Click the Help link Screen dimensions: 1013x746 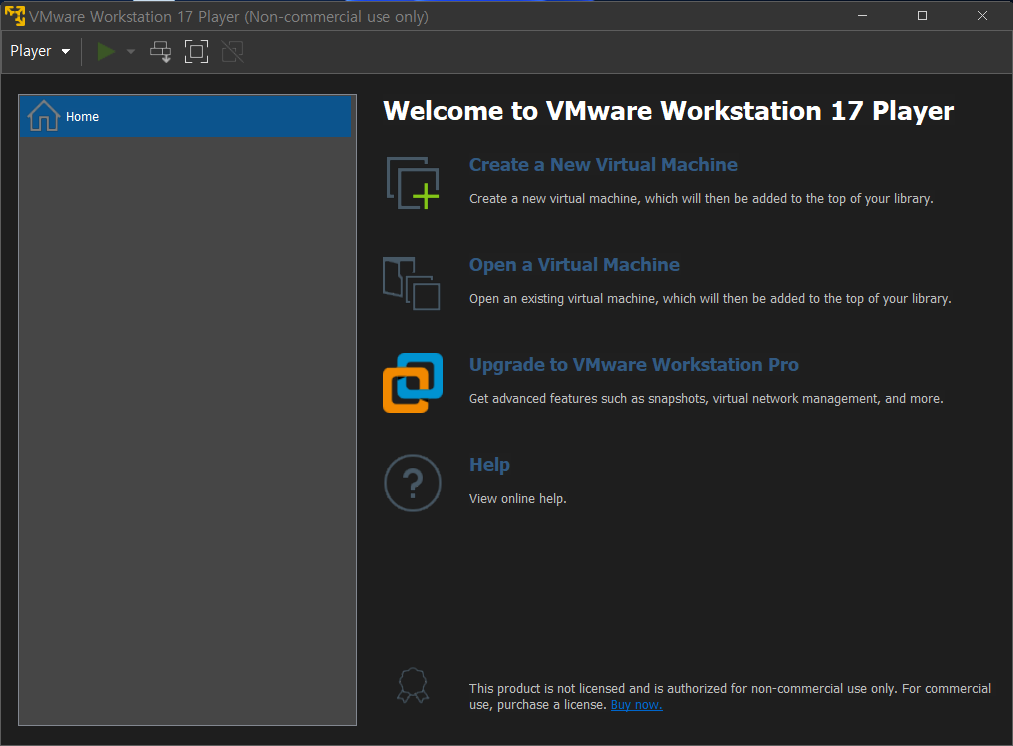pos(489,465)
